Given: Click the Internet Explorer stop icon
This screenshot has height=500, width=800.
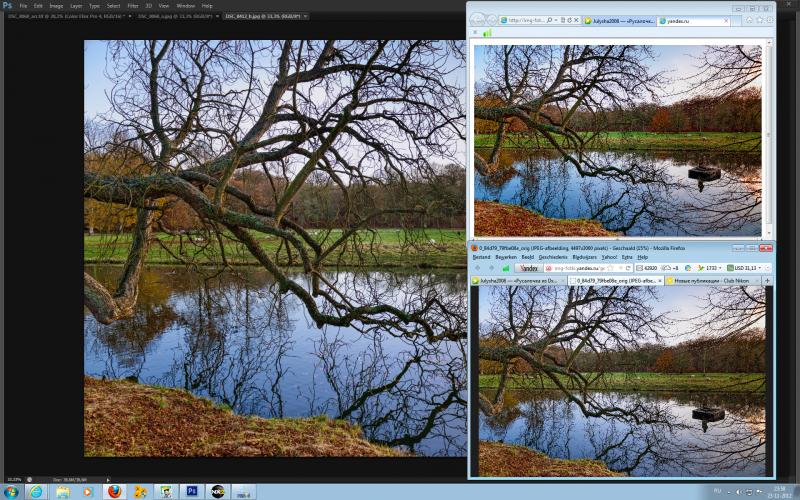Looking at the screenshot, I should click(x=576, y=20).
